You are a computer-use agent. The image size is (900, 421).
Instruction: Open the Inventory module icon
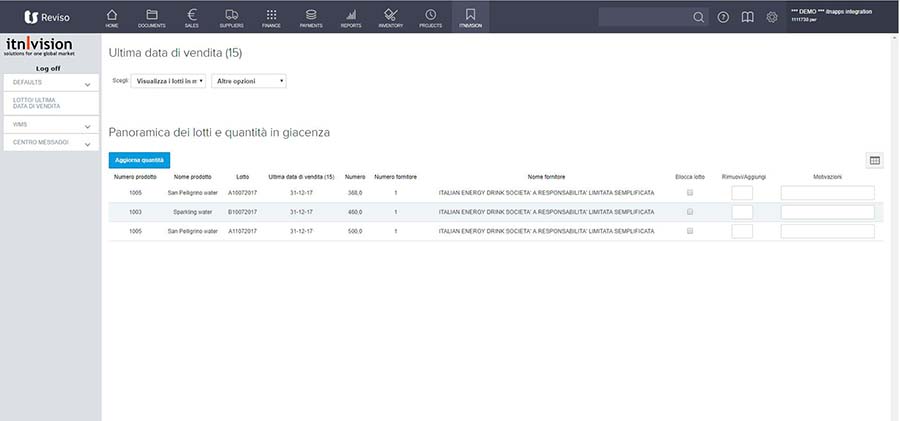tap(390, 17)
